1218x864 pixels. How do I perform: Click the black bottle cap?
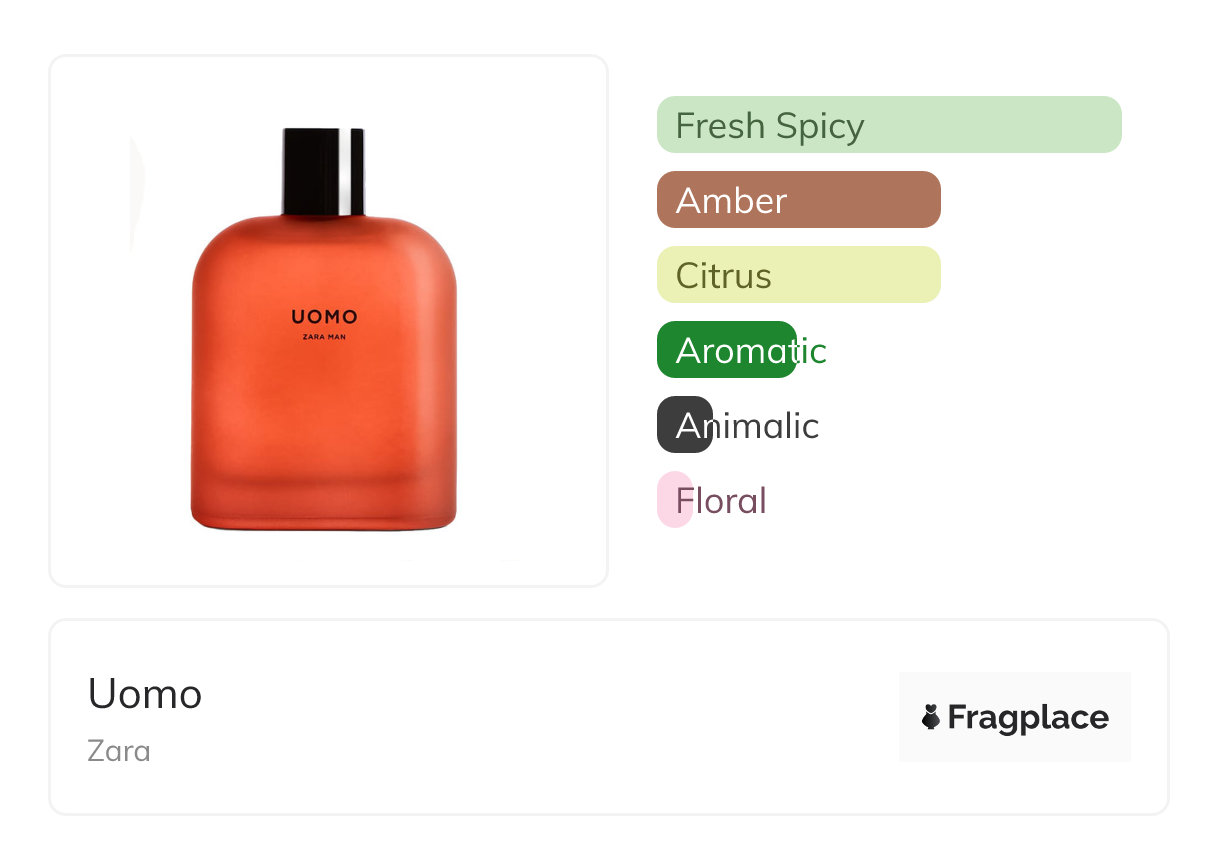pyautogui.click(x=323, y=171)
